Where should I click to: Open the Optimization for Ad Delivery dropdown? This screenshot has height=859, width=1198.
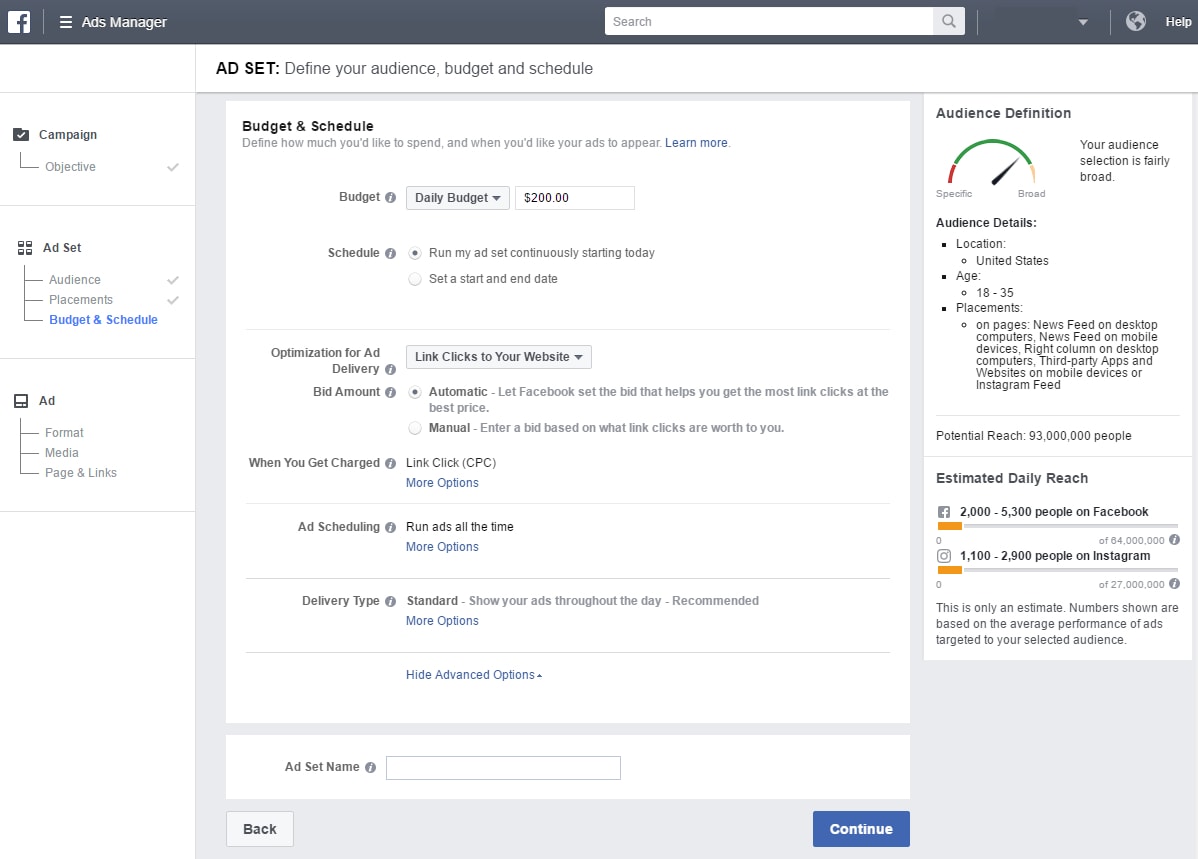click(498, 356)
